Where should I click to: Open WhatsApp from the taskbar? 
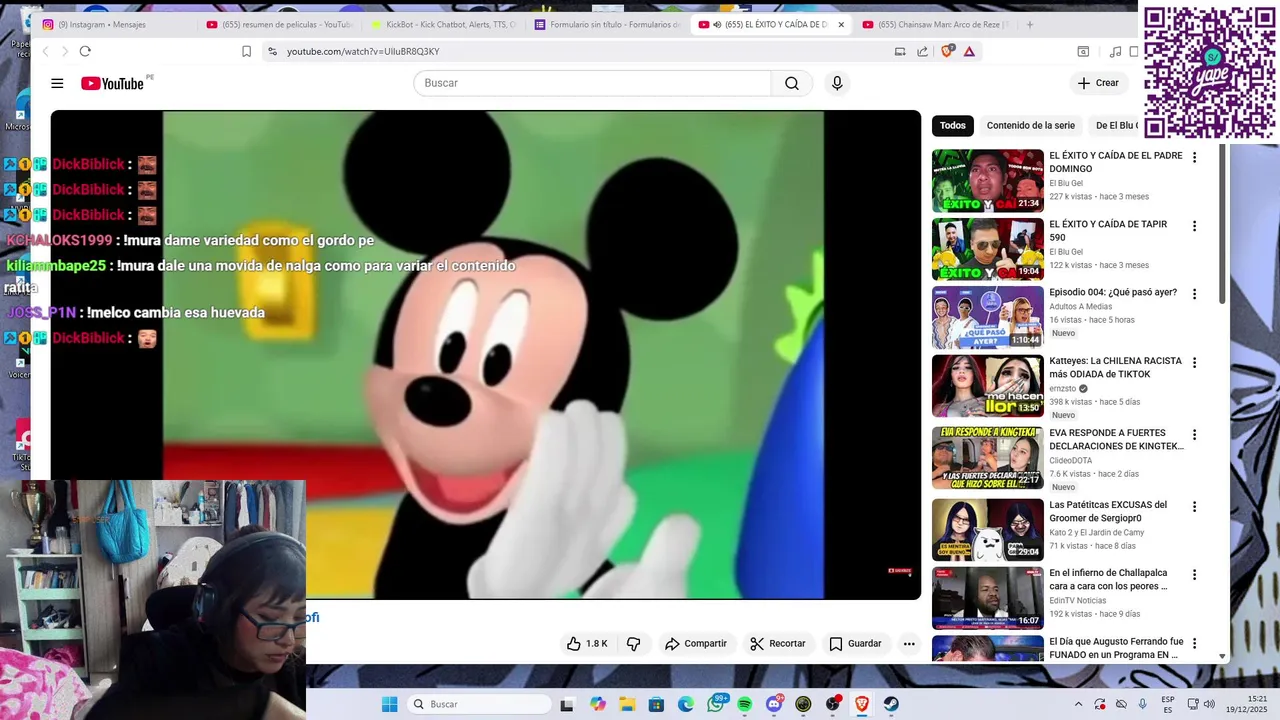(x=715, y=704)
